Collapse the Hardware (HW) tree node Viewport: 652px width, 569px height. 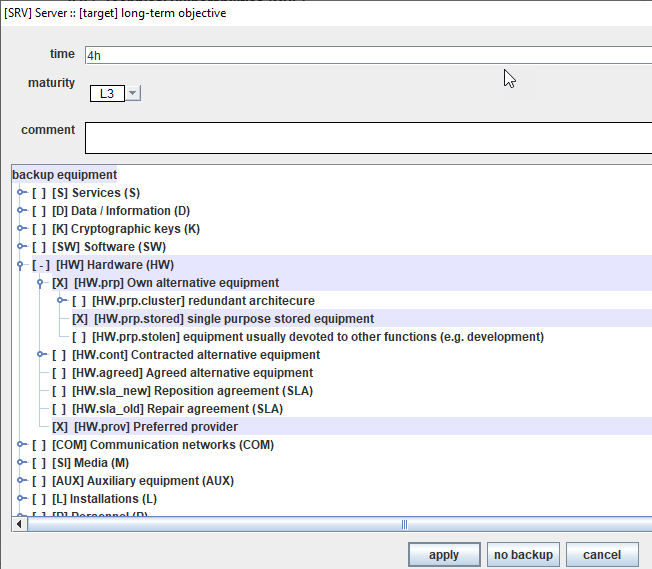coord(21,265)
